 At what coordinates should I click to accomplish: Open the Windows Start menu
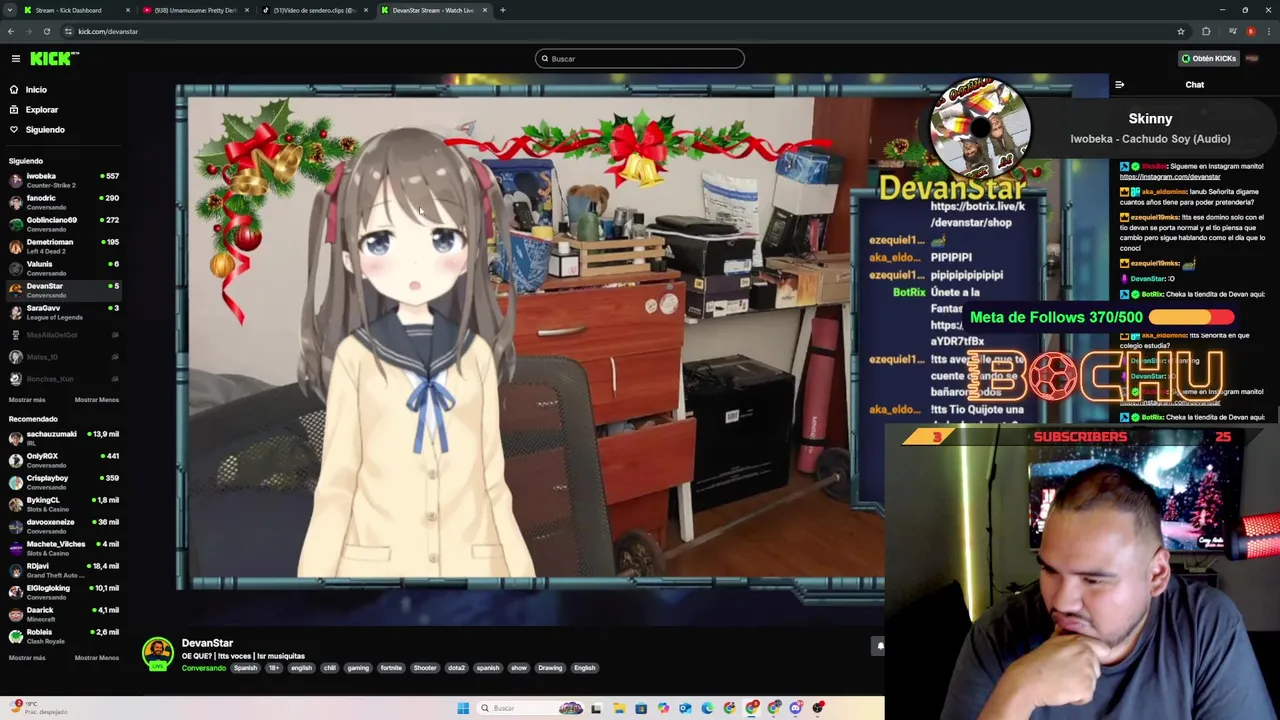(463, 708)
